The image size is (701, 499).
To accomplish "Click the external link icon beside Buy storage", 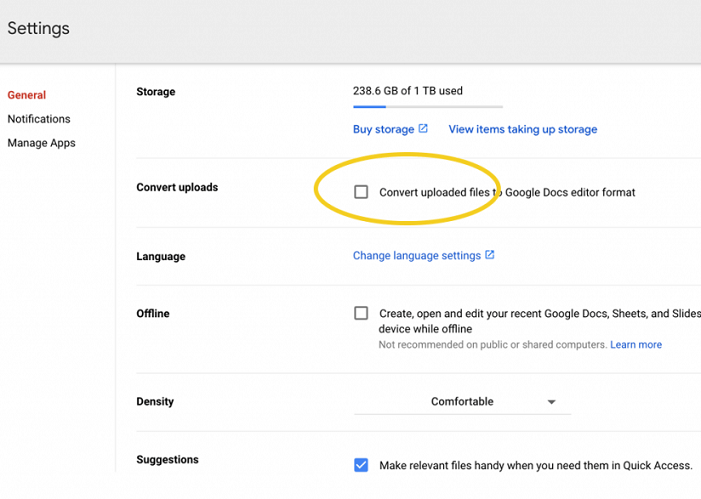I will pos(423,129).
